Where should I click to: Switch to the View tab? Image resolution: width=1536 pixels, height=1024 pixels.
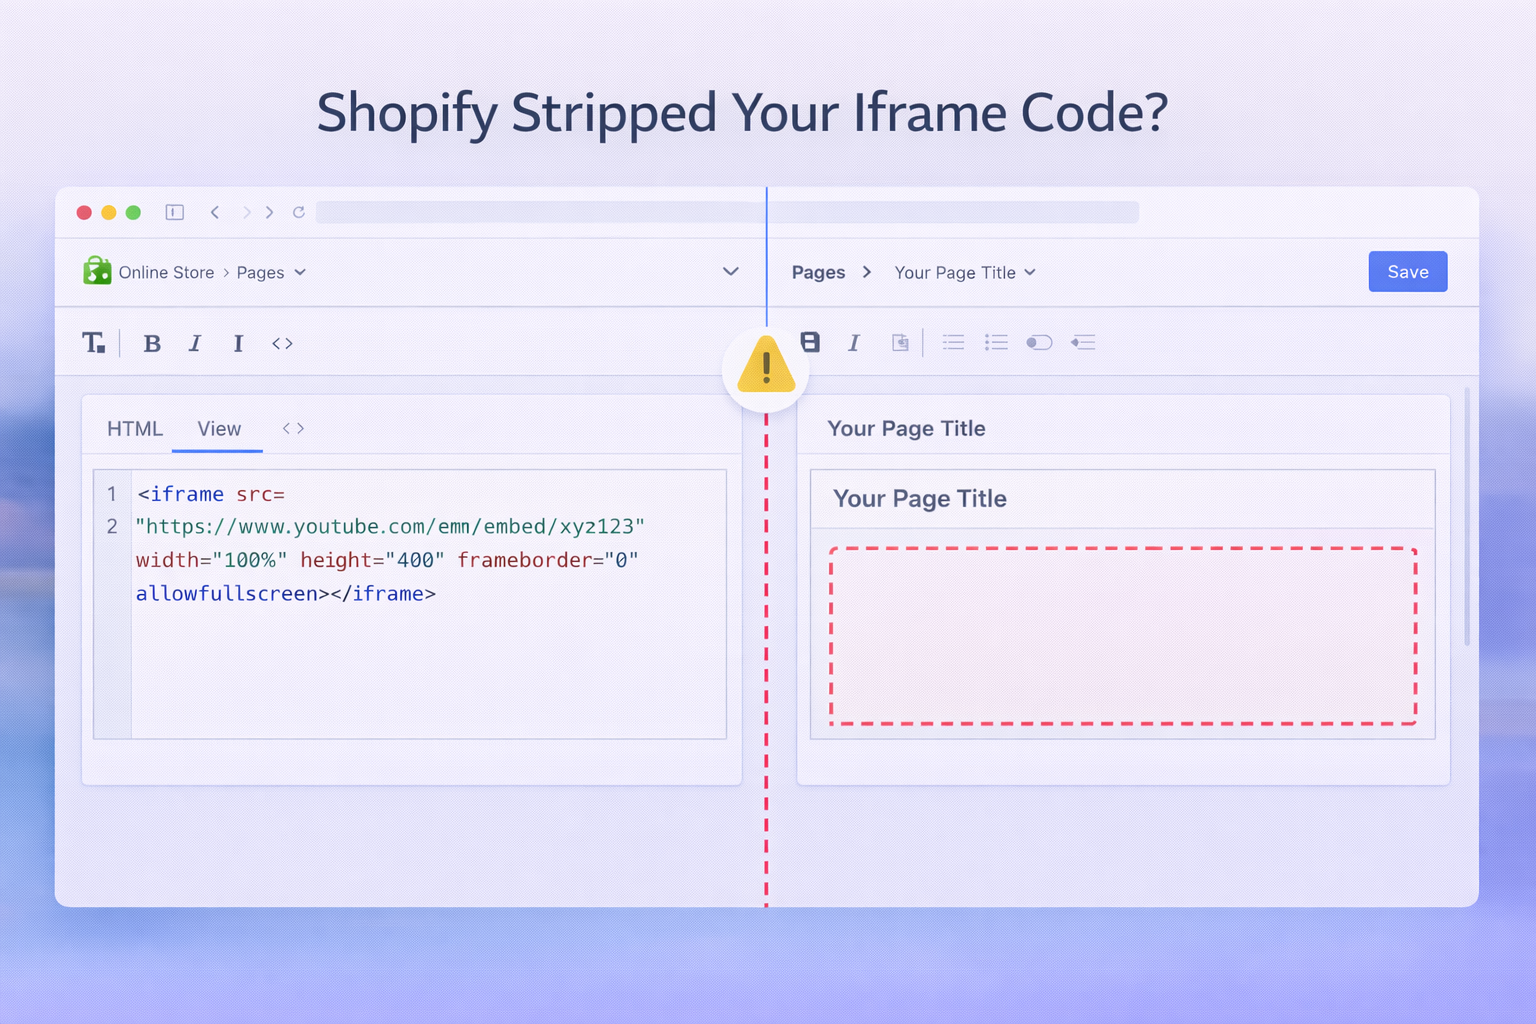coord(217,428)
